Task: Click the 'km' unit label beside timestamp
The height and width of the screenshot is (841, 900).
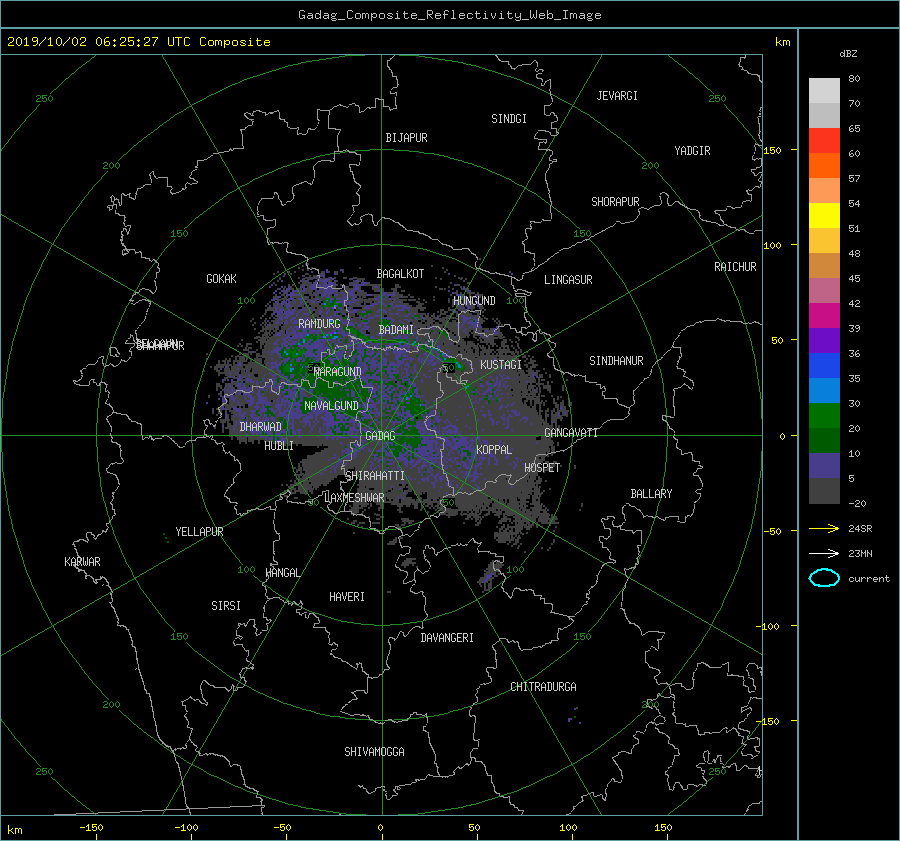Action: click(782, 42)
